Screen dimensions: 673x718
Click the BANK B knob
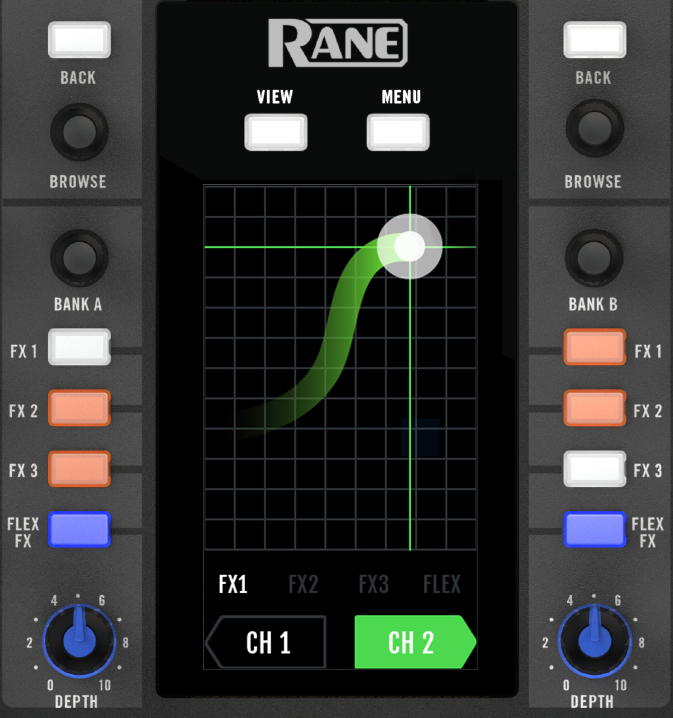tap(594, 258)
